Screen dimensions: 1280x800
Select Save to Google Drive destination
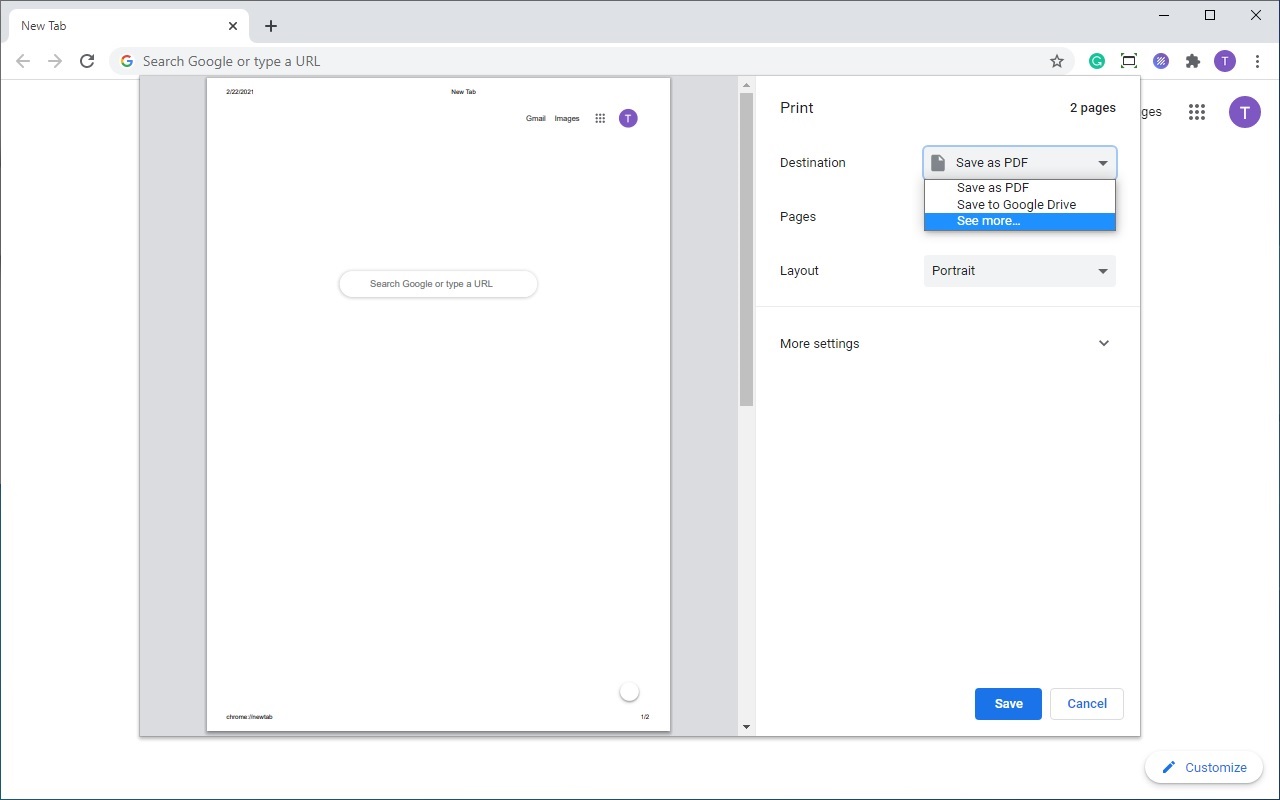point(1018,204)
